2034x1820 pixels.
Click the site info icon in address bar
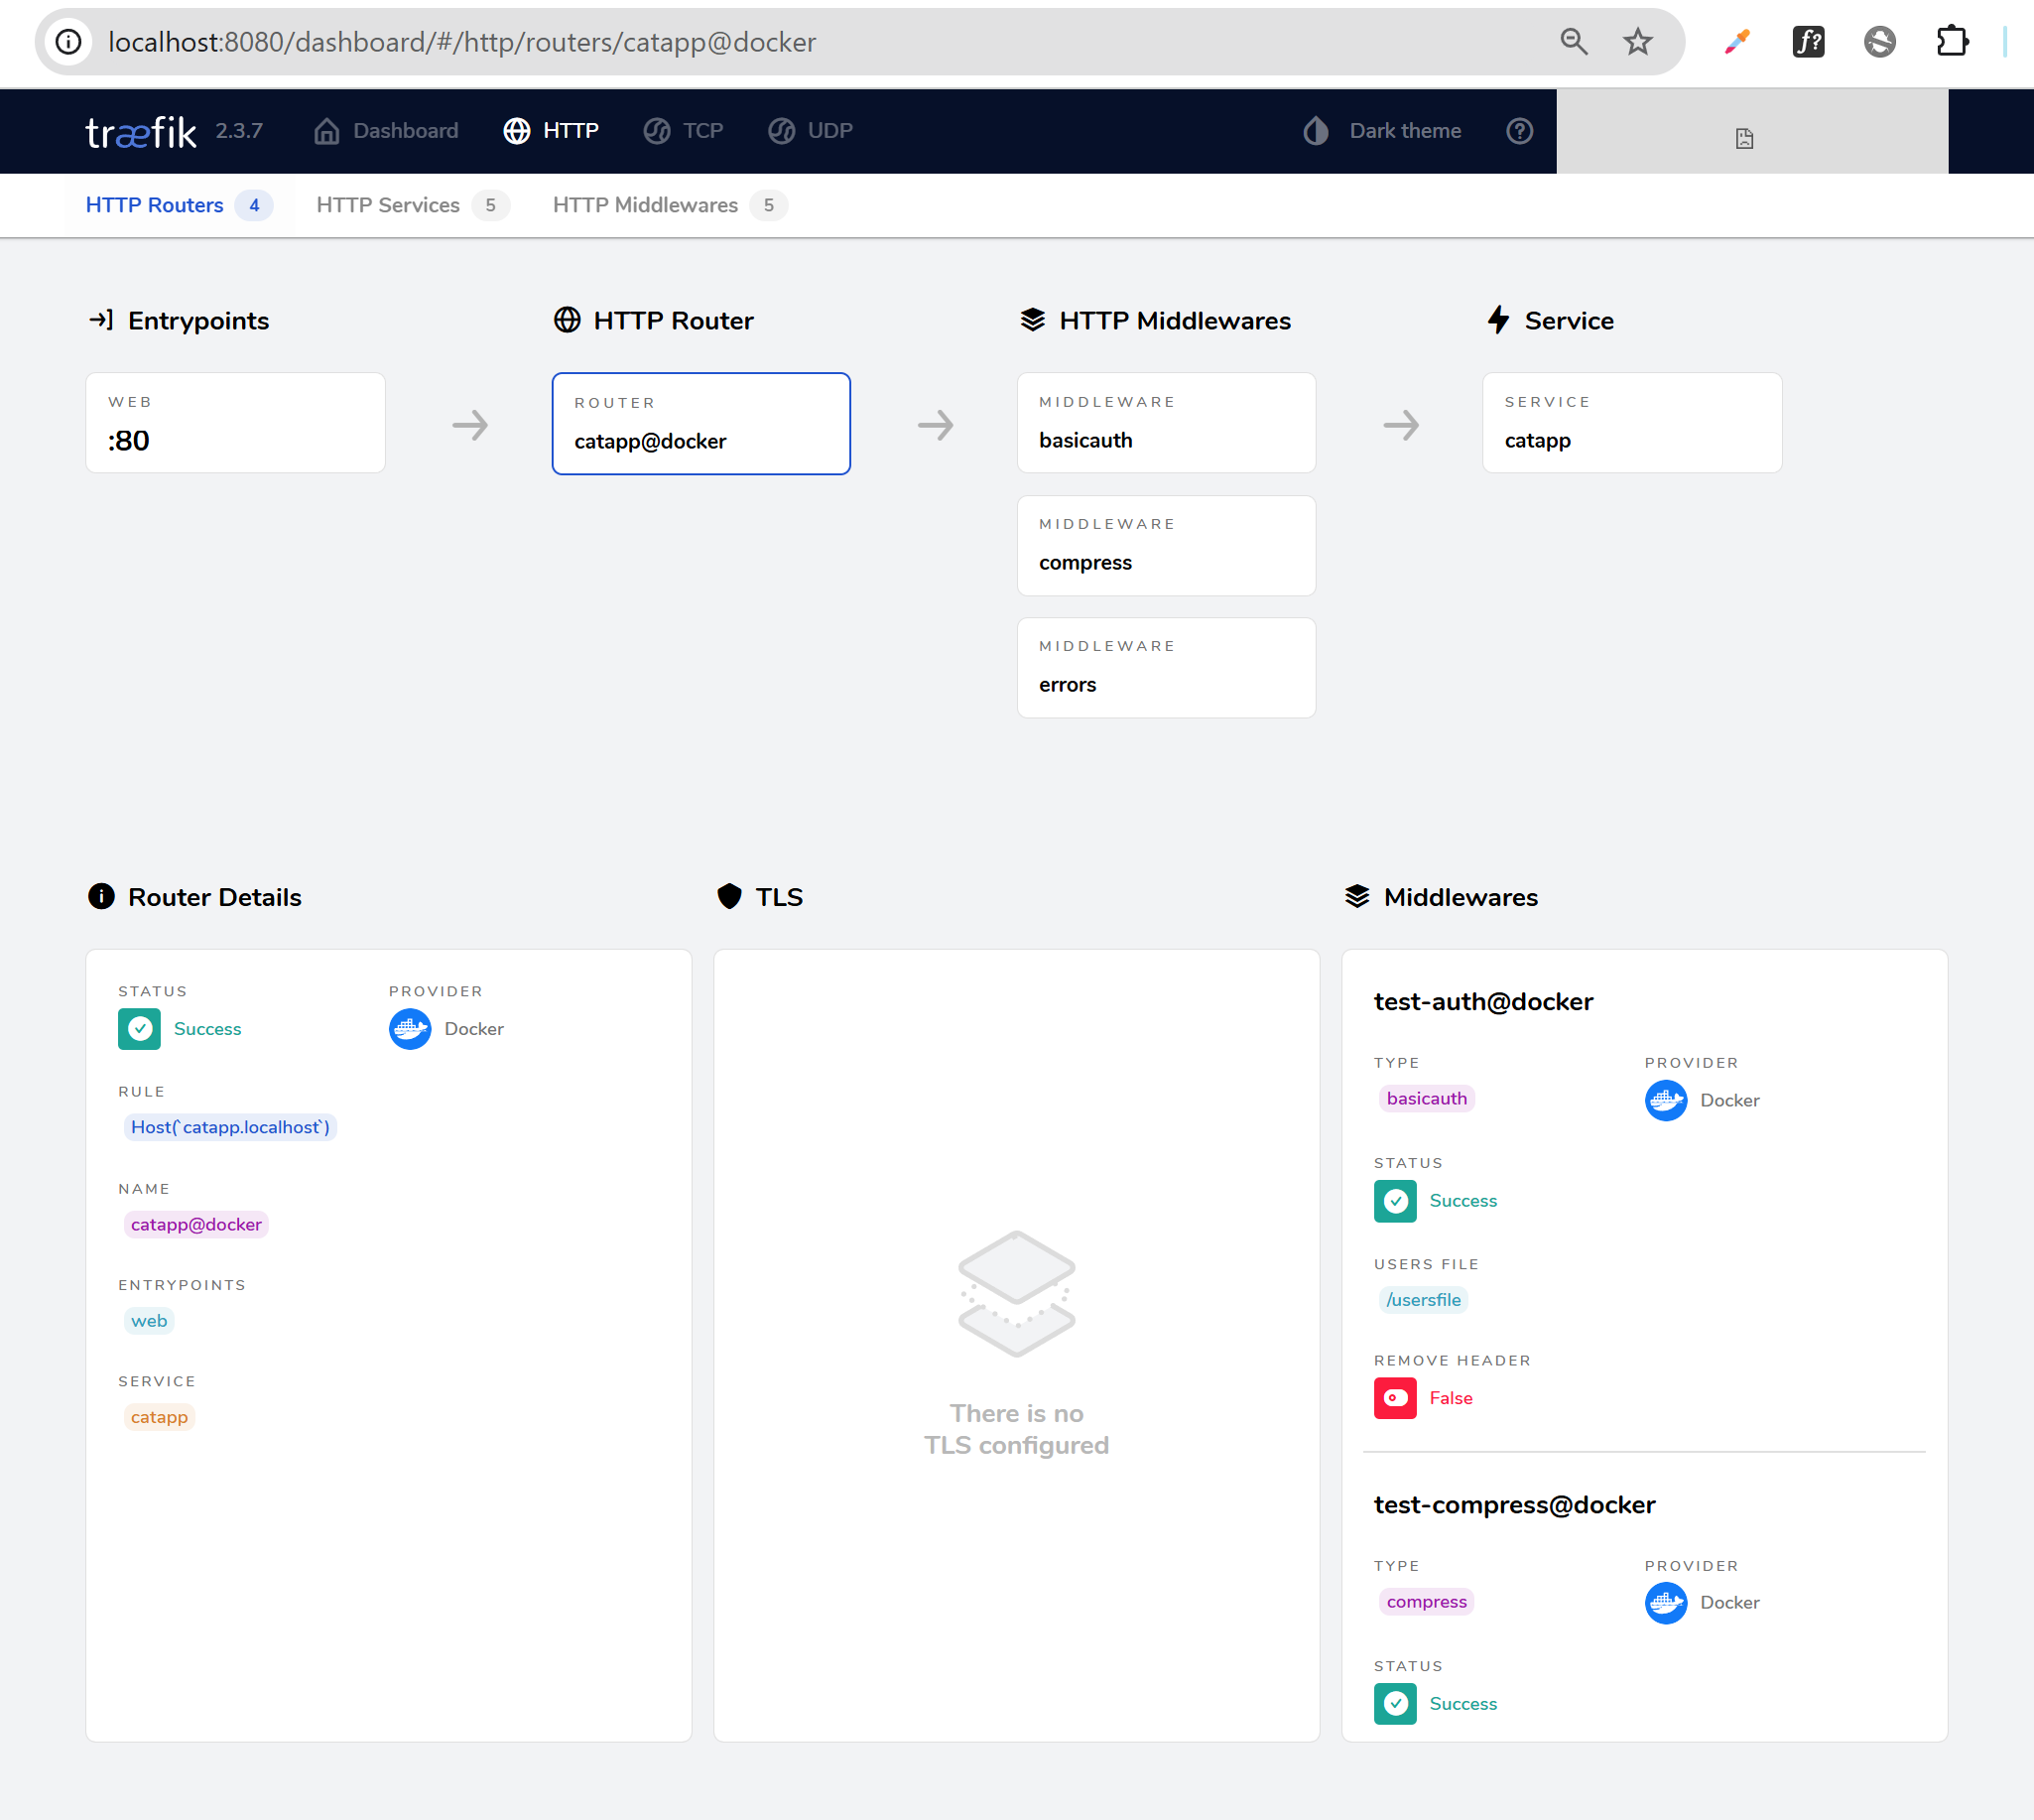(68, 42)
